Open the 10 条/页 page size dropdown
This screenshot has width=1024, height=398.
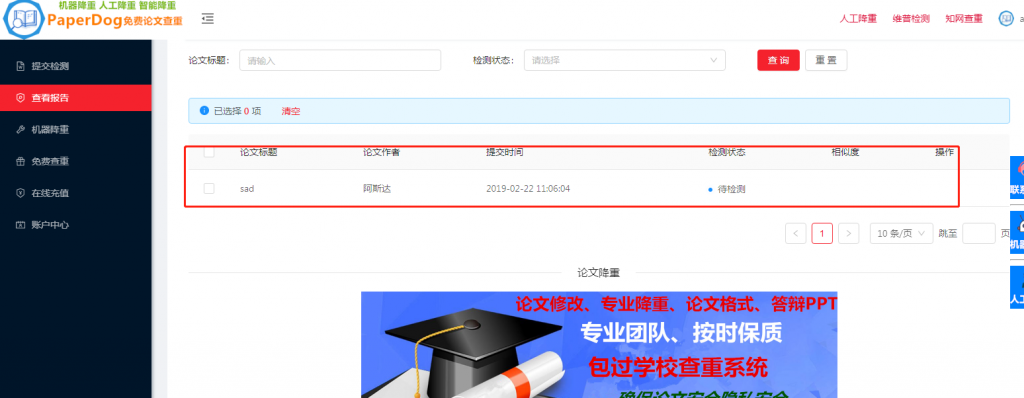coord(901,233)
